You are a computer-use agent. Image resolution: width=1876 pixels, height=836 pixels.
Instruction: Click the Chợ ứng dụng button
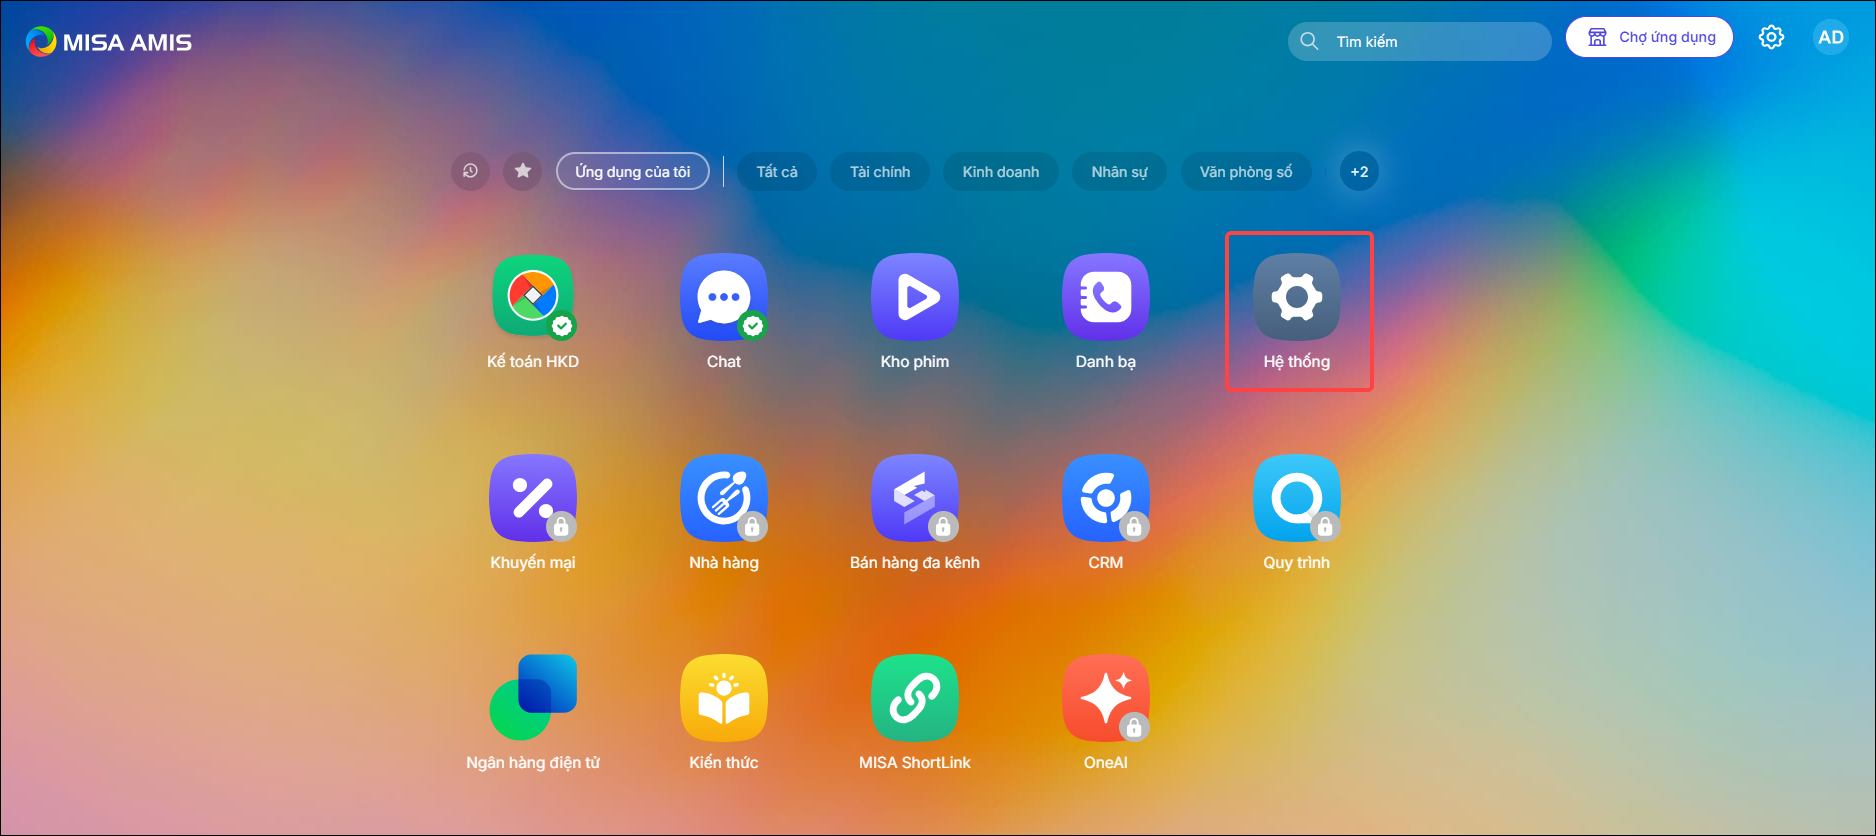click(x=1649, y=37)
